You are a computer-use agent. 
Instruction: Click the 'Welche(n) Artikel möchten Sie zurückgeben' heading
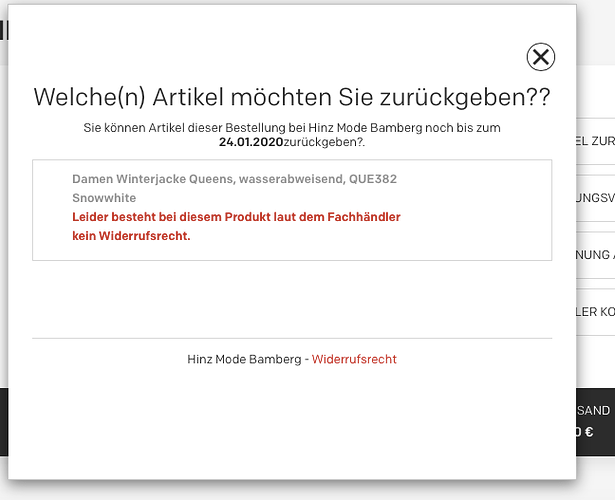click(x=292, y=97)
